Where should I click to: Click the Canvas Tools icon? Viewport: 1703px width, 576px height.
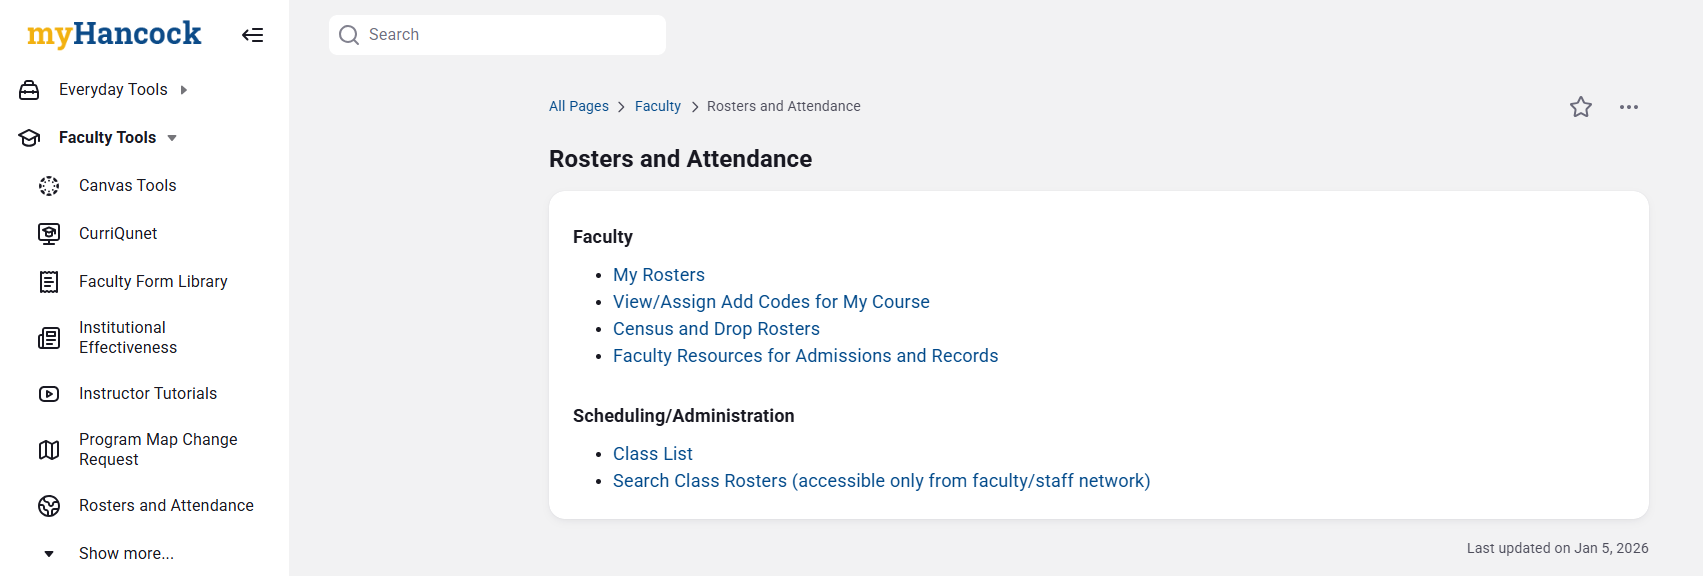pyautogui.click(x=49, y=186)
